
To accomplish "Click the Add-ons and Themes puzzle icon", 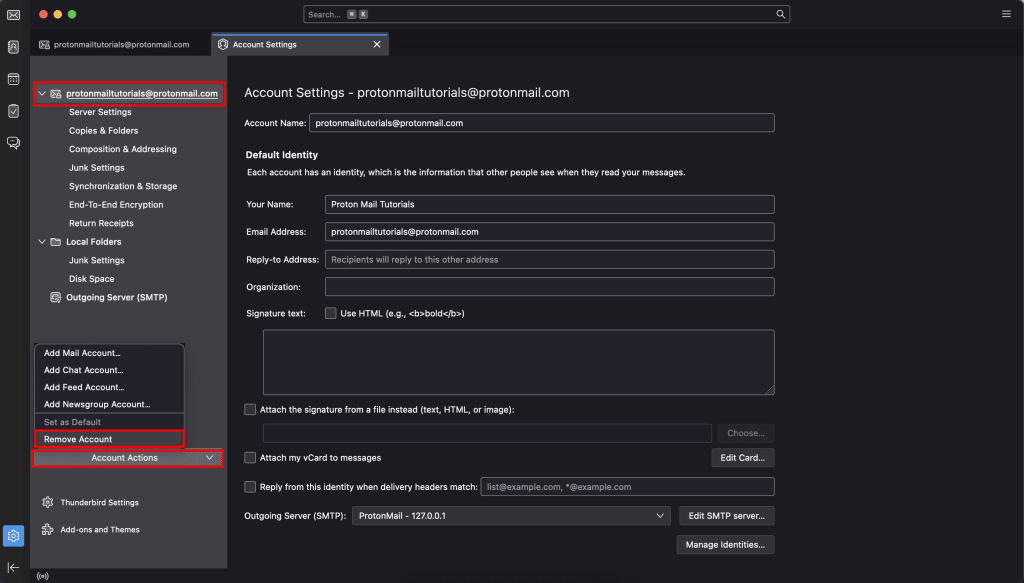I will tap(48, 529).
